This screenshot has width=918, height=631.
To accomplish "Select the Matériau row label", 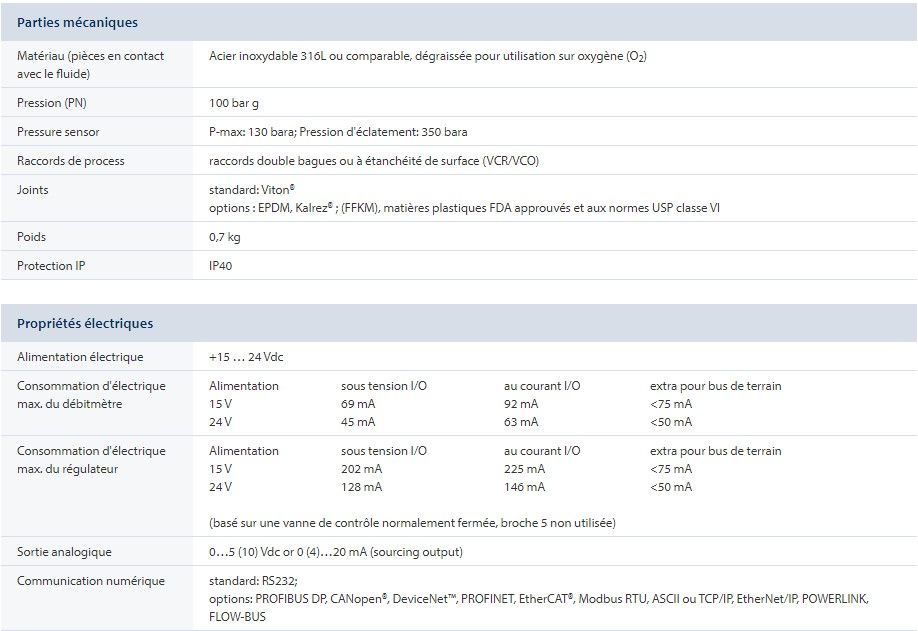I will [90, 64].
